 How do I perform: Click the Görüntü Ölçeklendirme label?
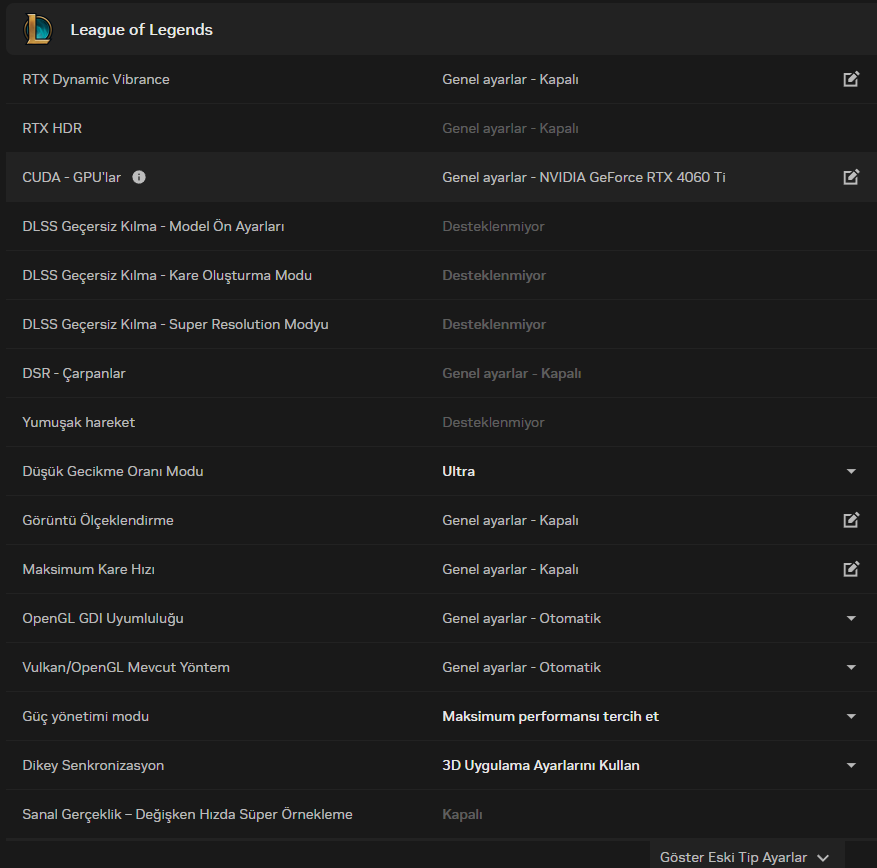tap(98, 520)
